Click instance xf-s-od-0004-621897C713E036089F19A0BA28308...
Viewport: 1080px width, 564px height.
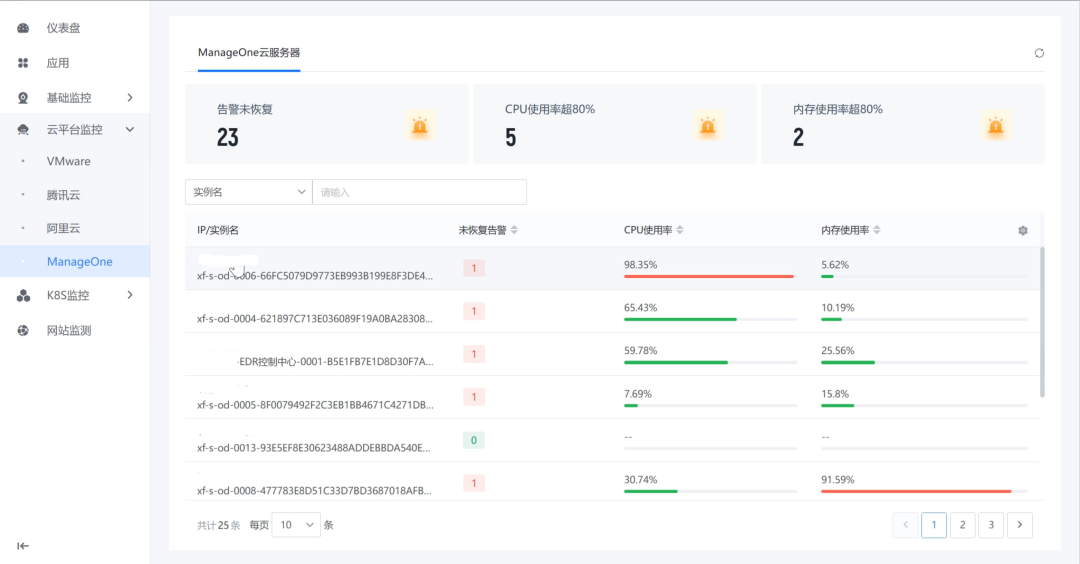315,319
